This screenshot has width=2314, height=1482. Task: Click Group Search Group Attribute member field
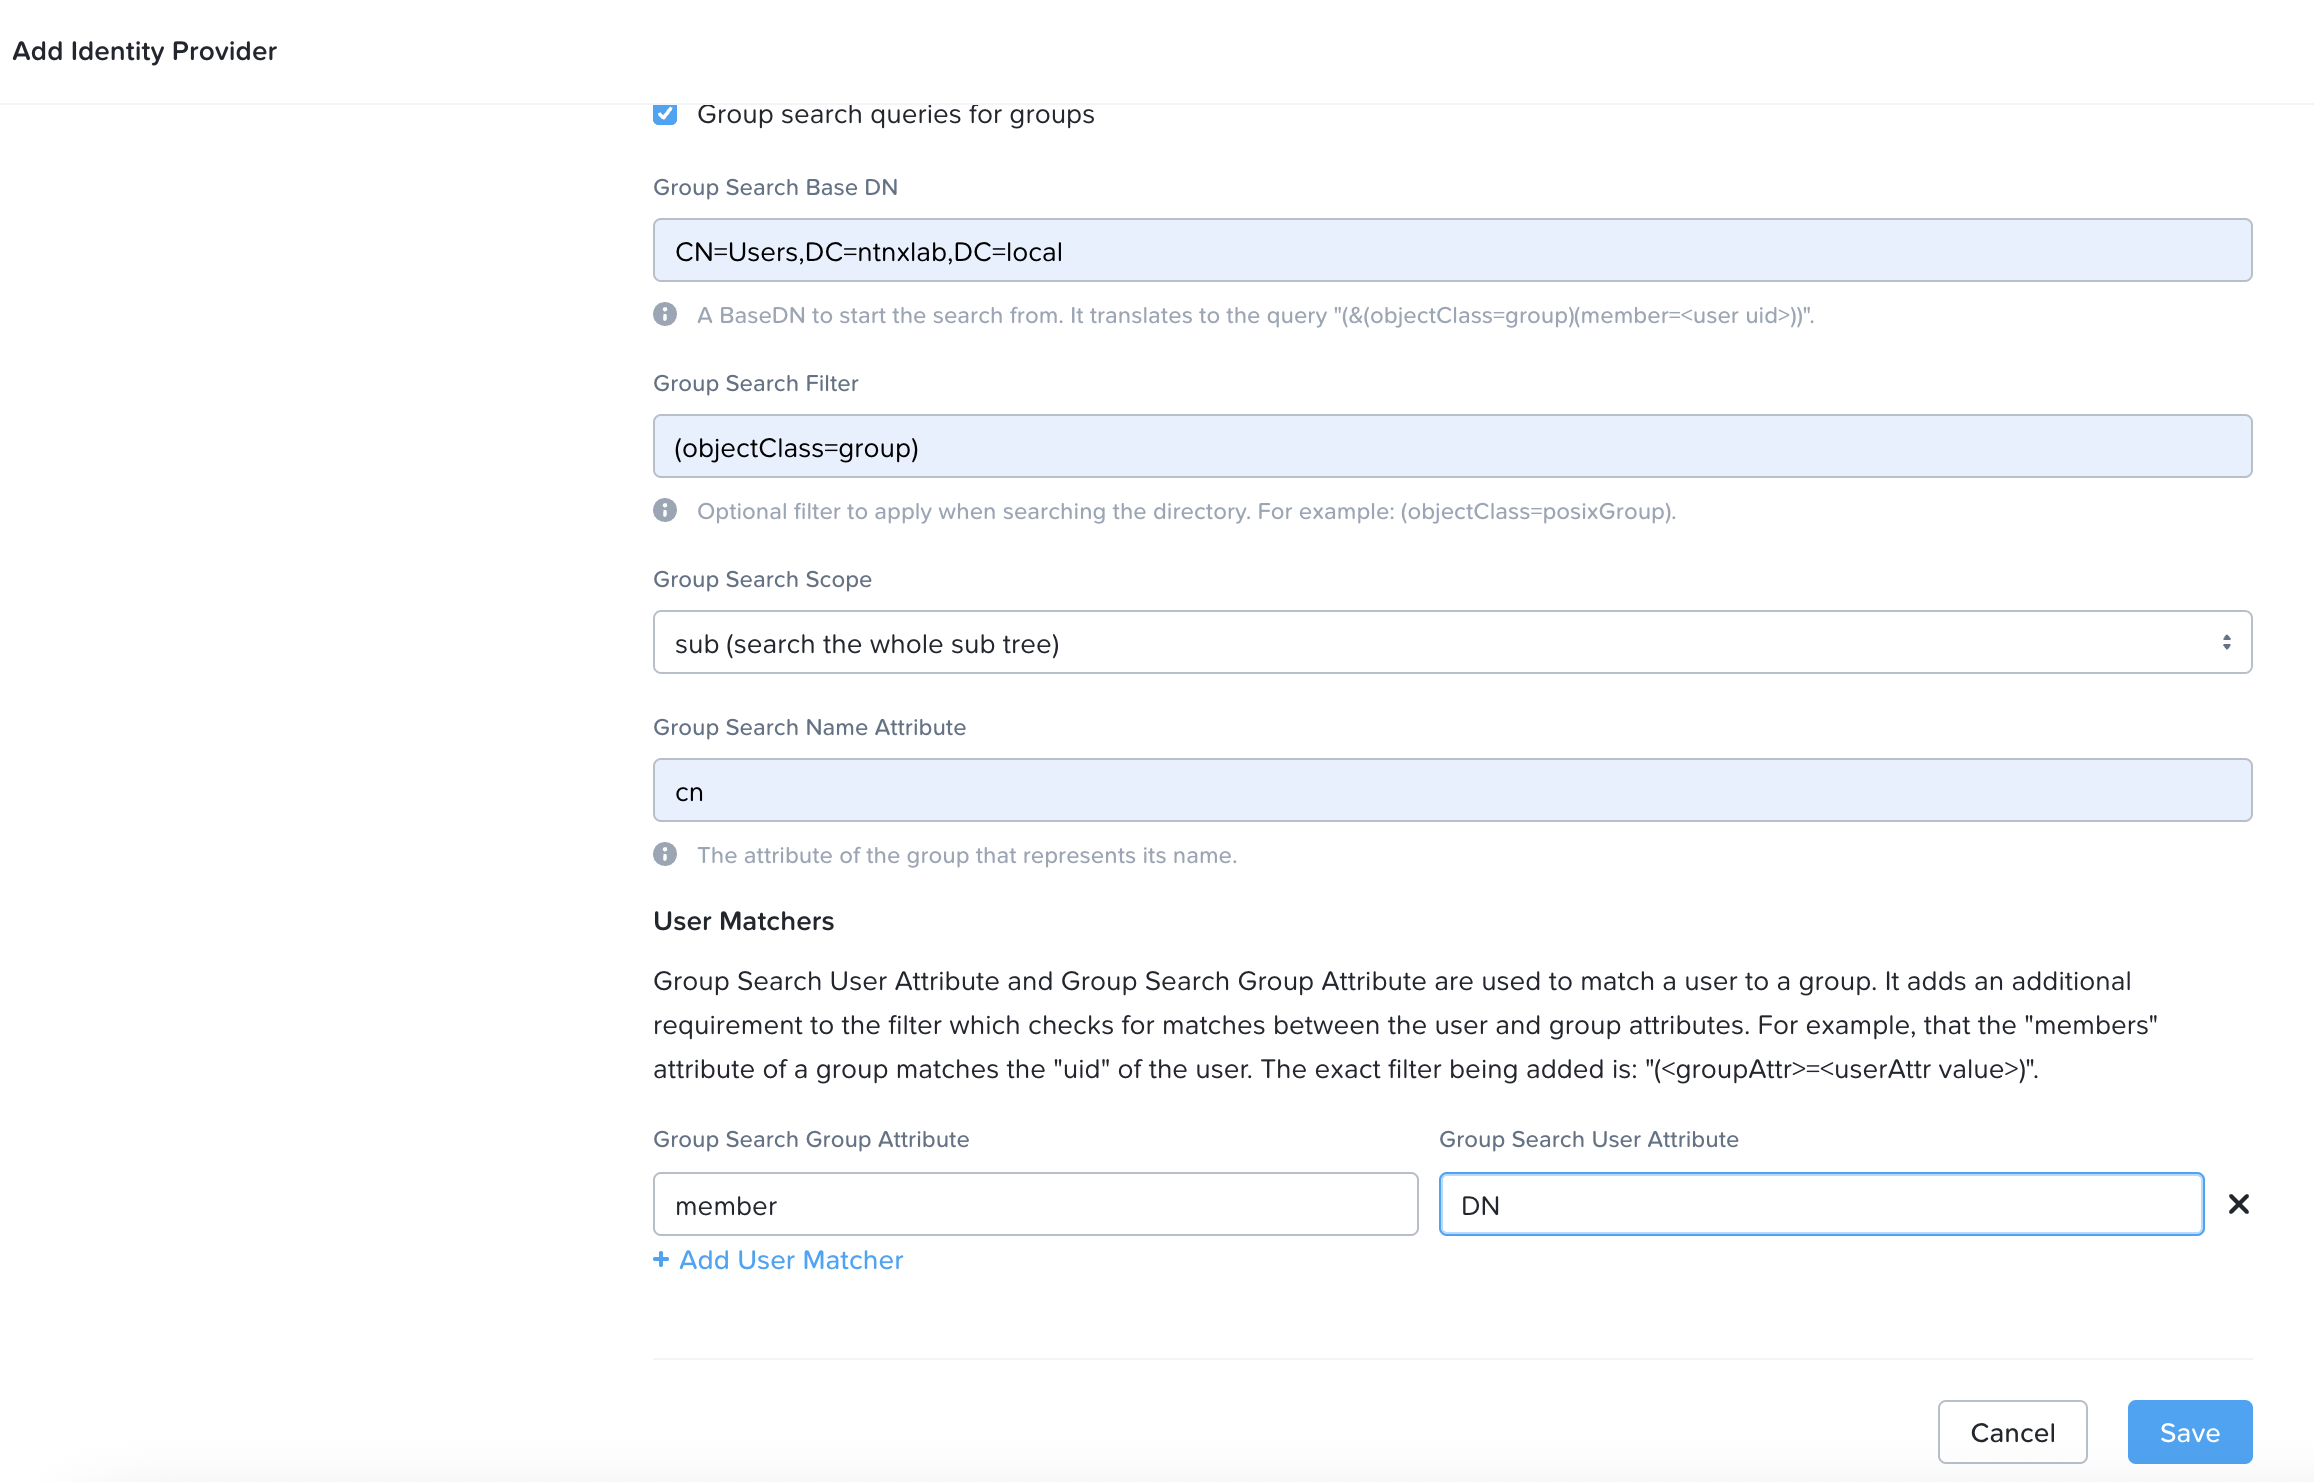pos(1035,1205)
